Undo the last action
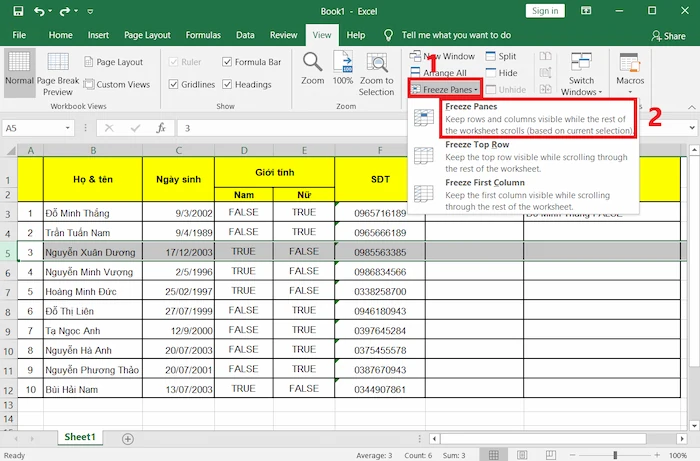This screenshot has height=461, width=700. pyautogui.click(x=40, y=11)
